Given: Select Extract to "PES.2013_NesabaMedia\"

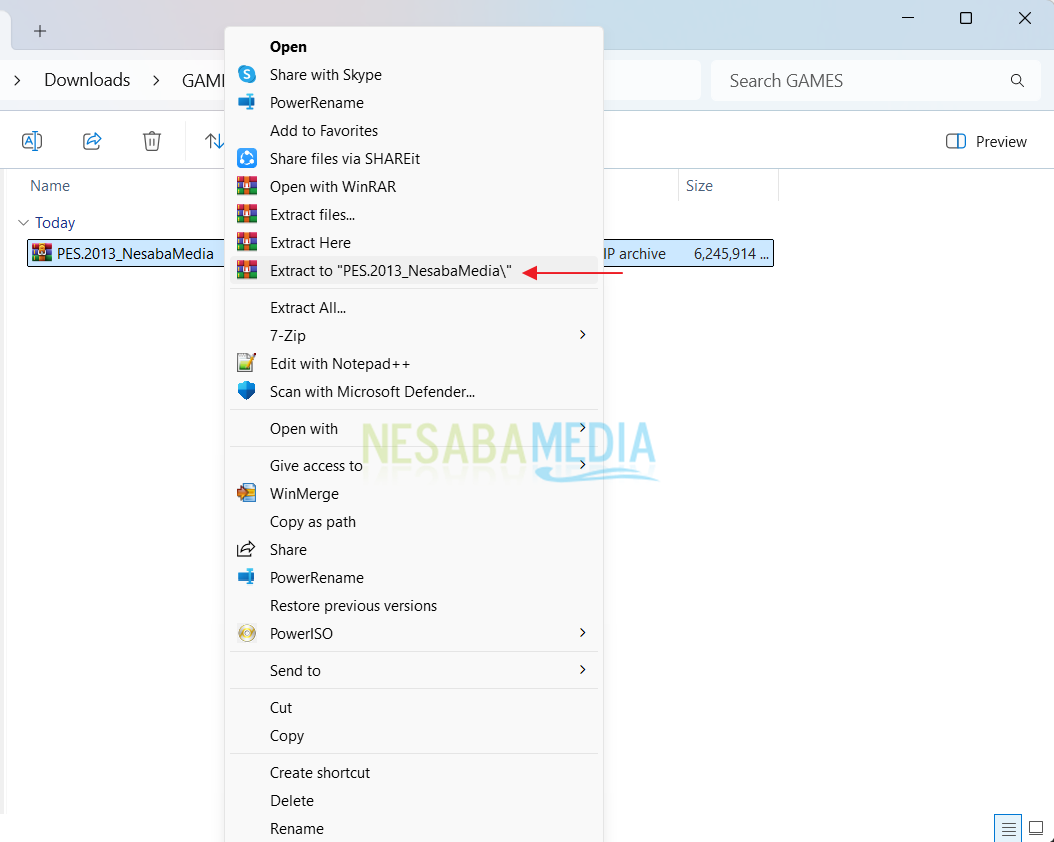Looking at the screenshot, I should 414,271.
